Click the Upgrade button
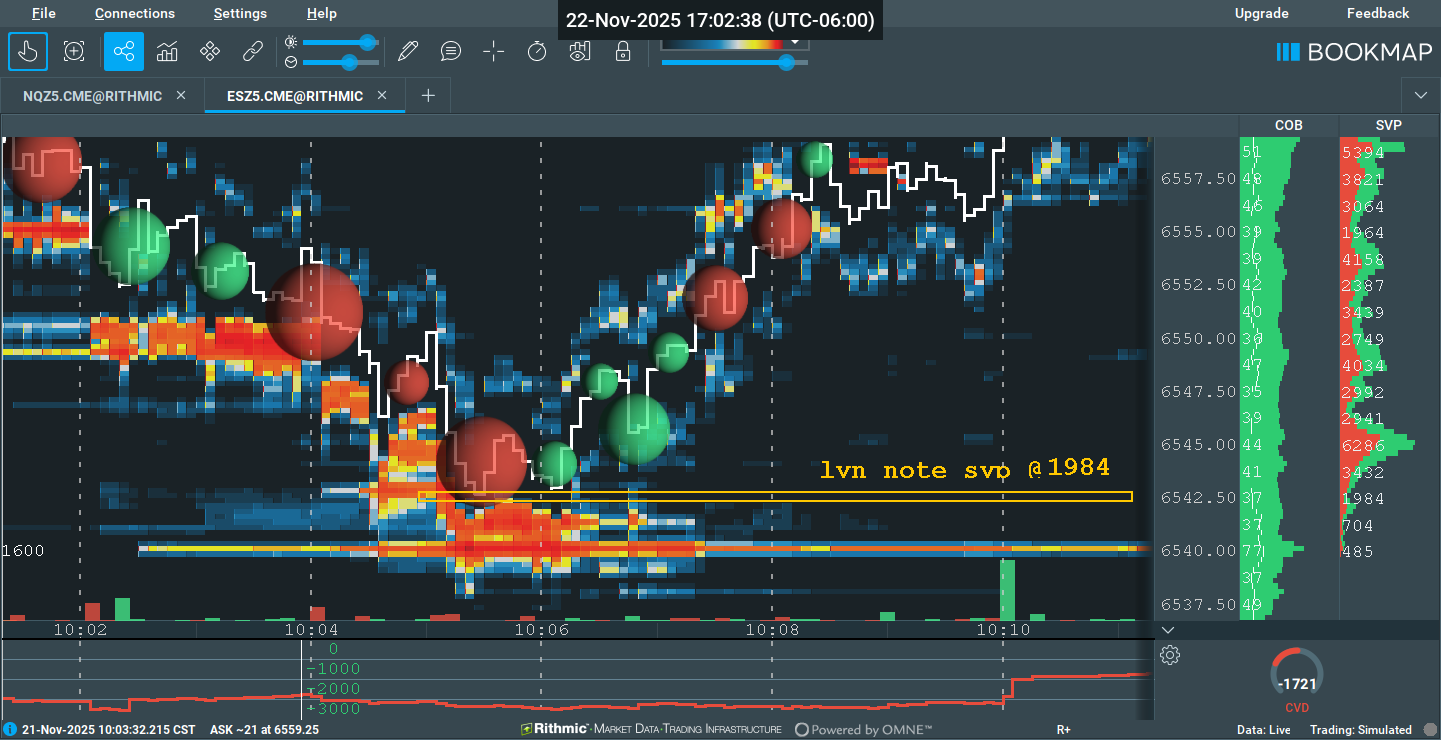This screenshot has height=740, width=1441. tap(1261, 13)
